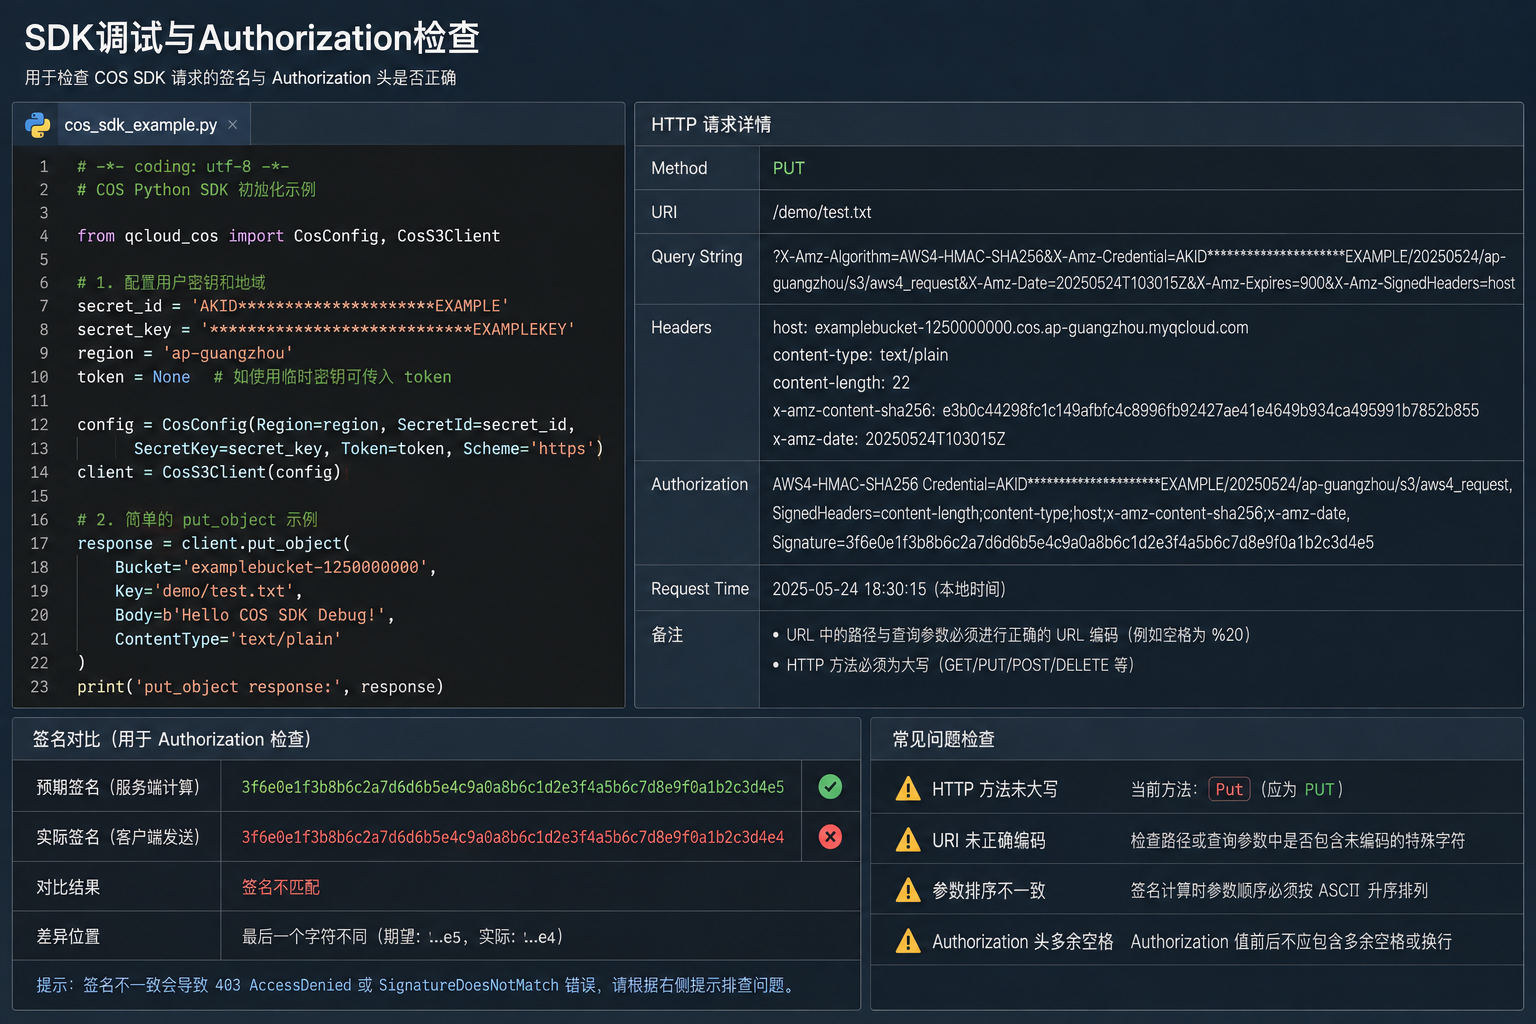
Task: Click the content-length: 22 header
Action: tap(841, 383)
